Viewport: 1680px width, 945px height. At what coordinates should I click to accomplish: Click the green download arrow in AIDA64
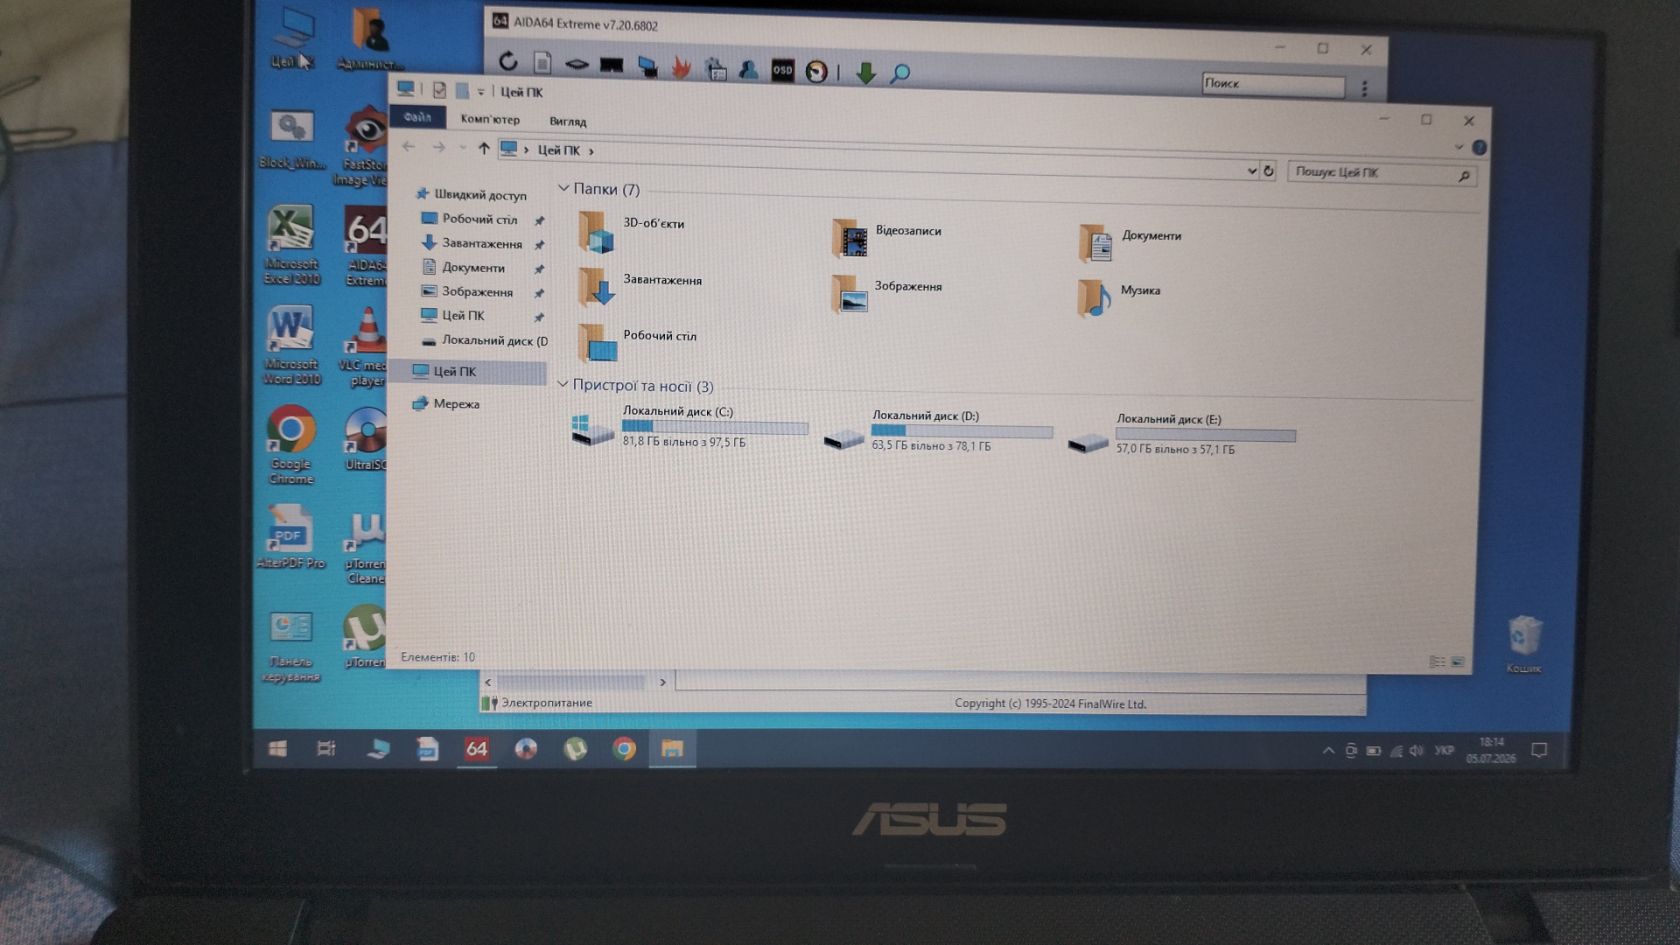click(866, 72)
